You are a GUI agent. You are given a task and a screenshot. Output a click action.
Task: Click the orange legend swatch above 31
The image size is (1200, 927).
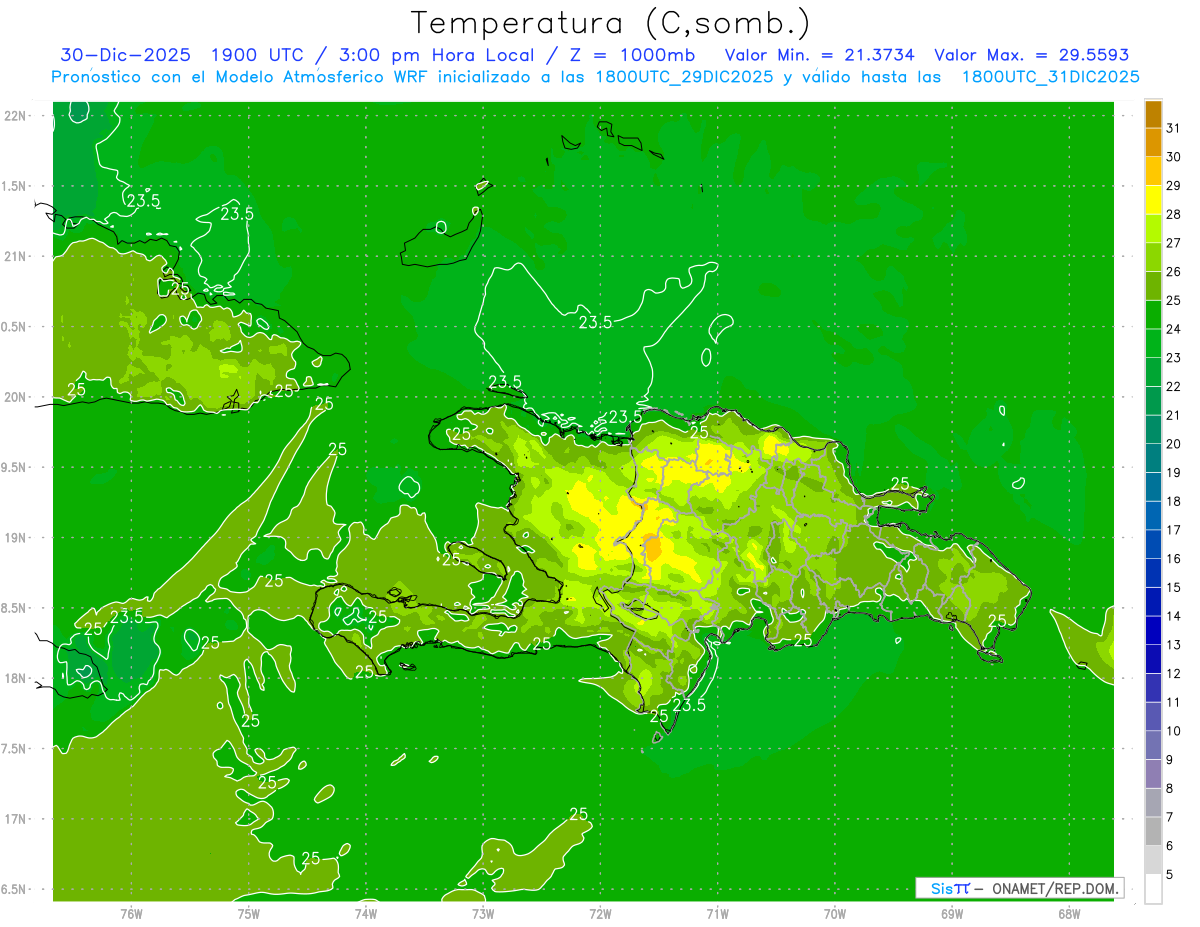[x=1153, y=114]
